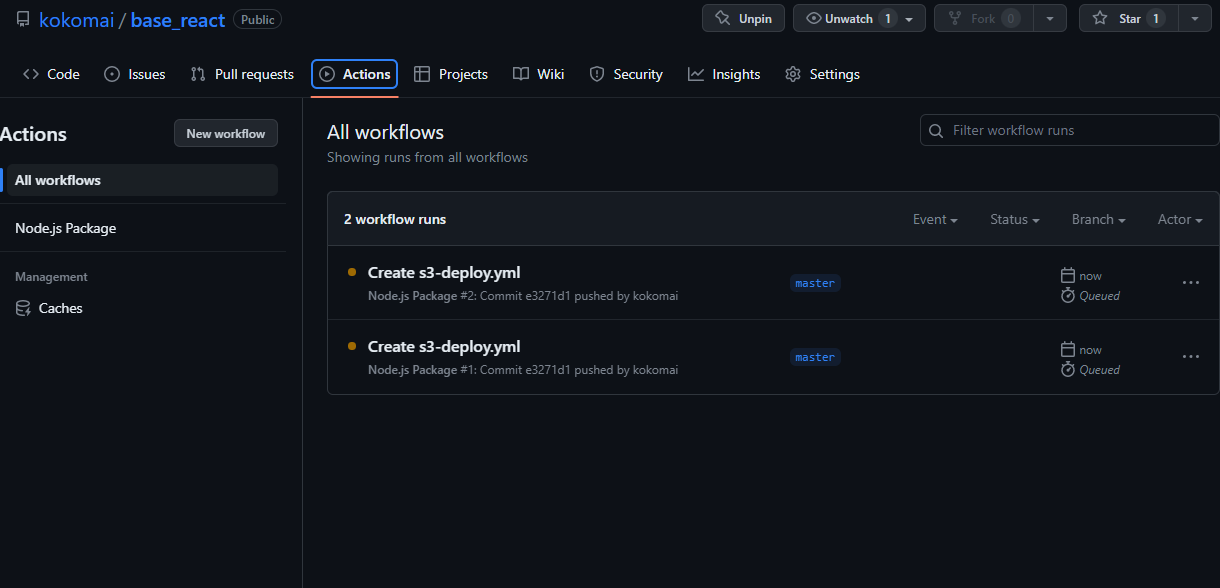This screenshot has width=1220, height=588.
Task: Open the Security tab
Action: pyautogui.click(x=626, y=74)
